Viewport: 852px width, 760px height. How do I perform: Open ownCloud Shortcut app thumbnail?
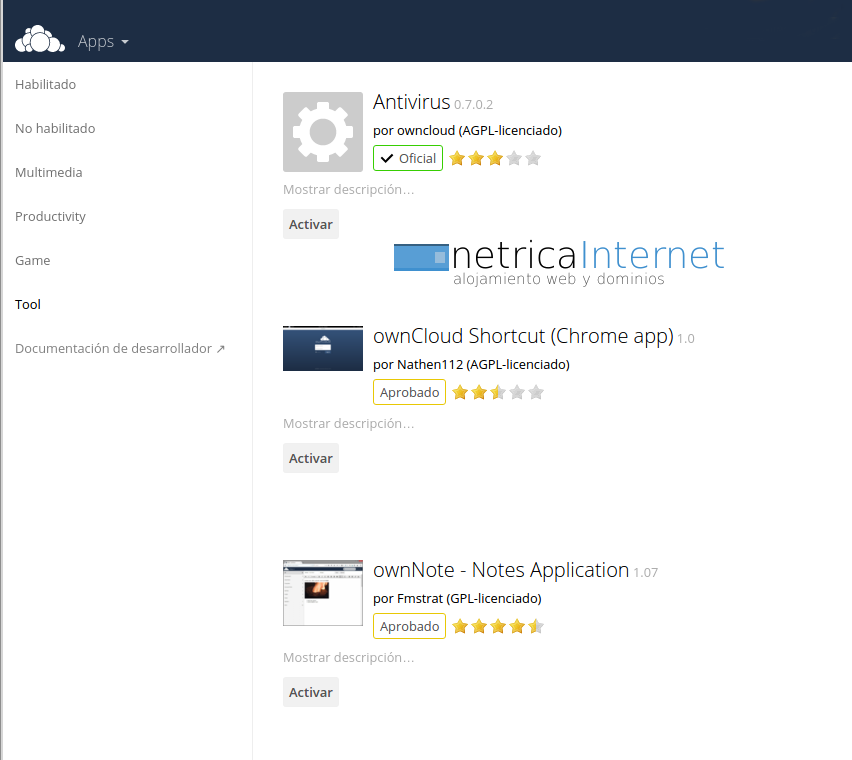[x=323, y=348]
